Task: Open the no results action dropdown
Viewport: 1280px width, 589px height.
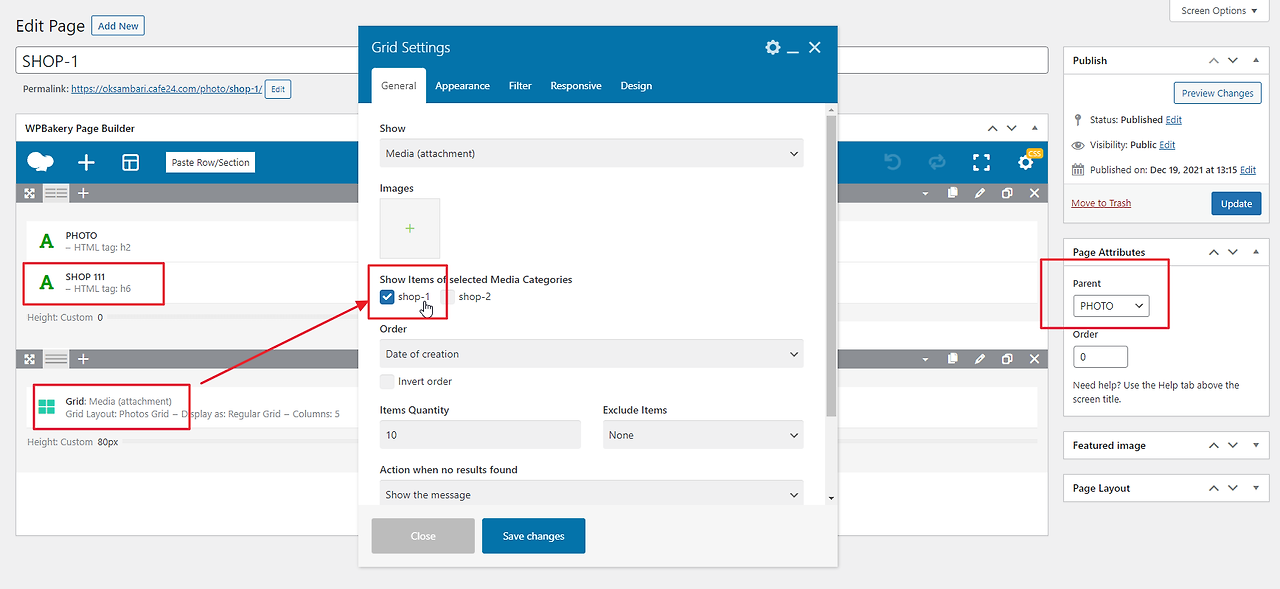Action: (591, 494)
